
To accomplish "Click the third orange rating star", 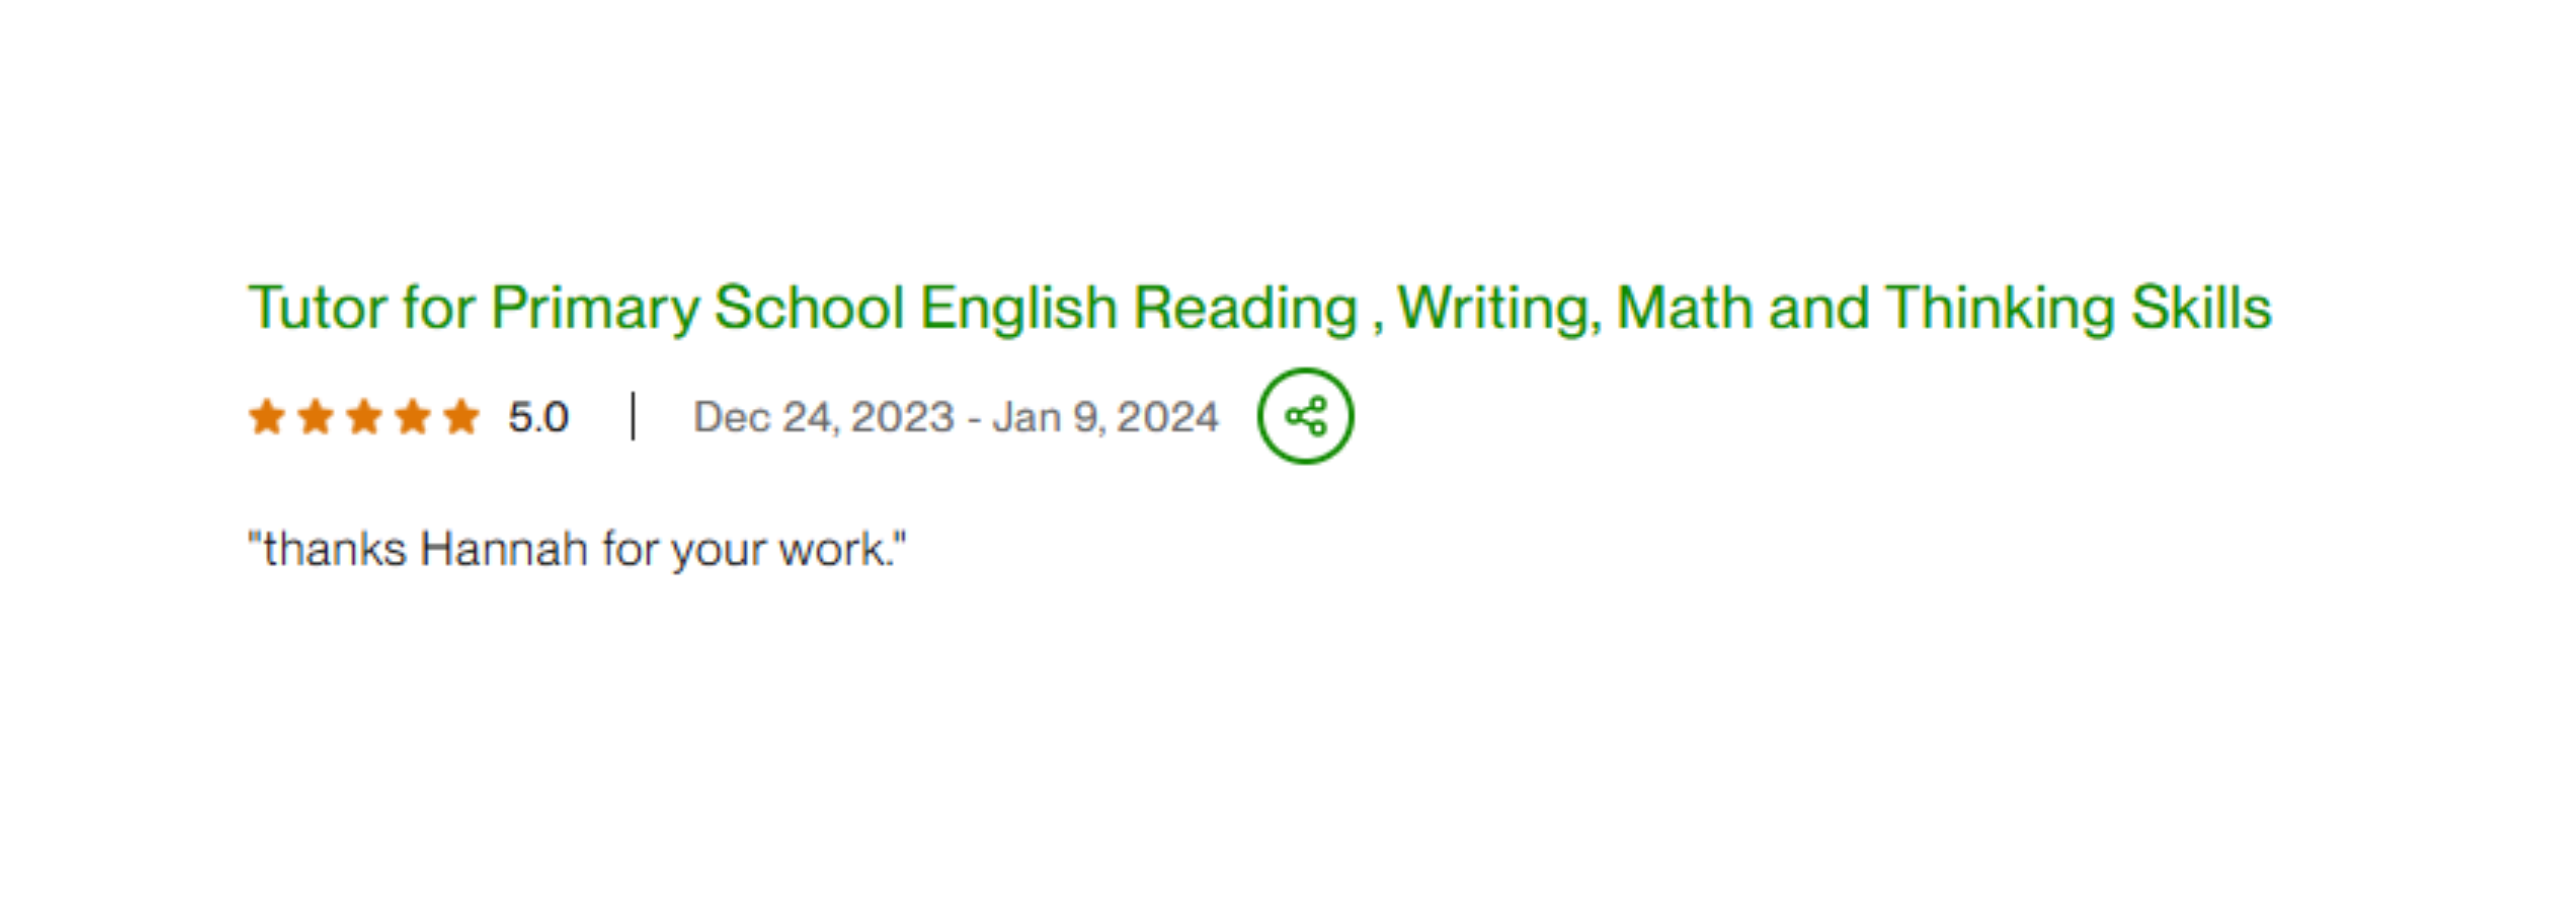I will pos(364,416).
